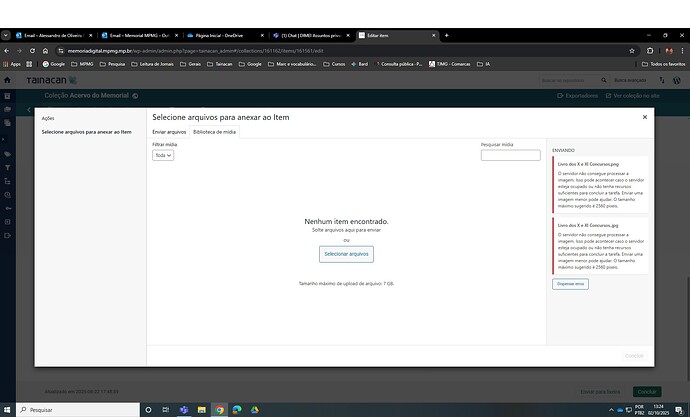Open the tab search dropdown in Chrome
The image size is (690, 417).
(x=6, y=35)
